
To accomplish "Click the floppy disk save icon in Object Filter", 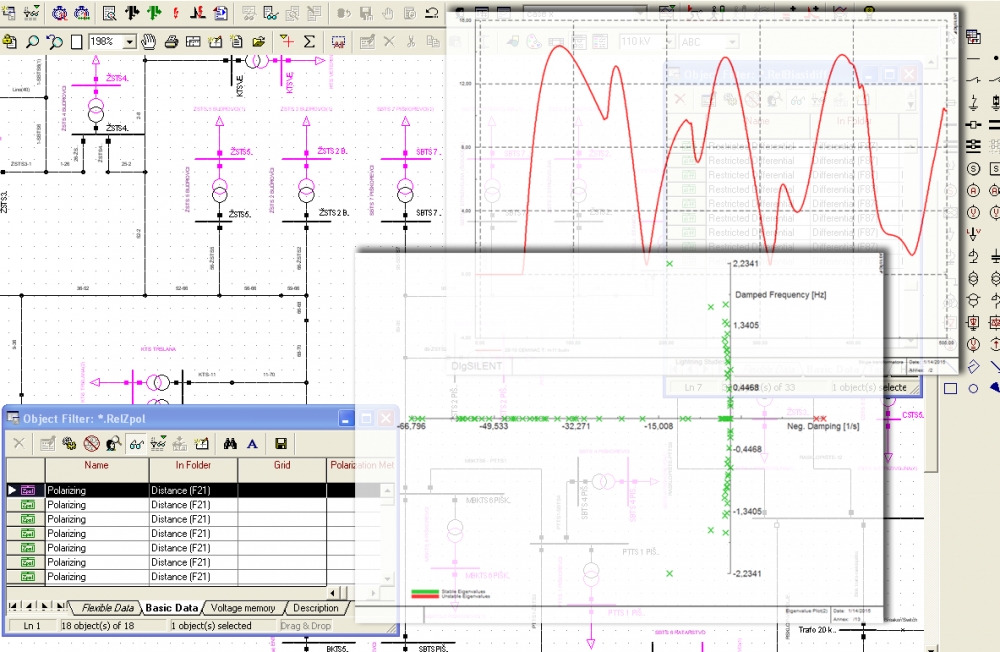I will 281,444.
